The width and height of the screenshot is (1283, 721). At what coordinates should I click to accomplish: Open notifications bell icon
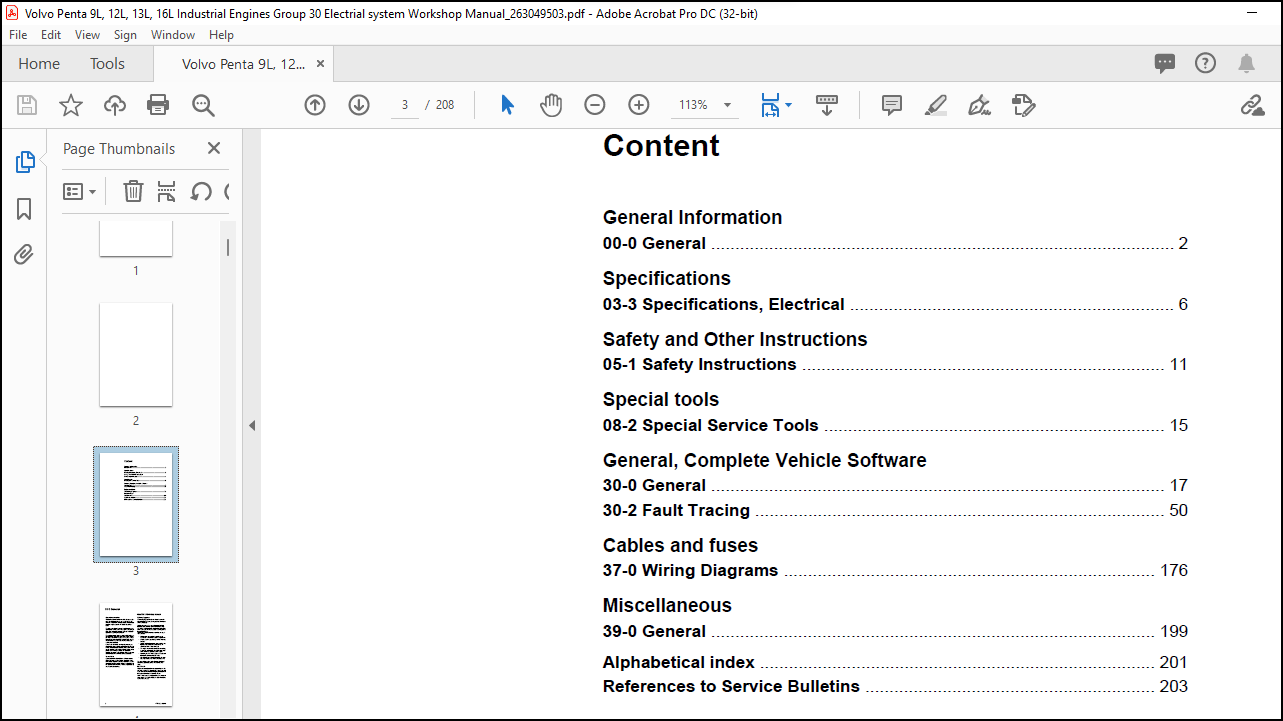click(1246, 64)
